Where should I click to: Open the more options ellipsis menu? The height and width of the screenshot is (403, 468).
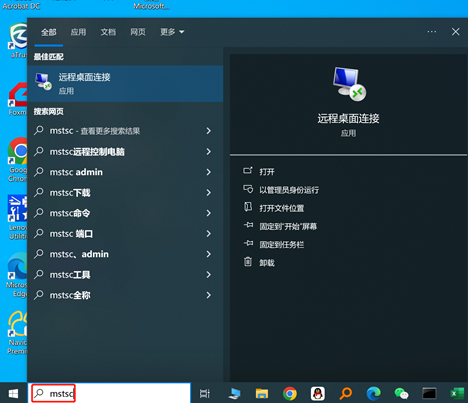(x=432, y=32)
